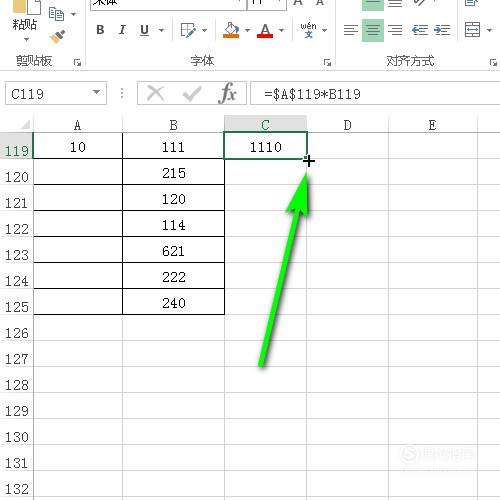Click cell A119 containing 10
Image resolution: width=500 pixels, height=500 pixels.
tap(78, 146)
